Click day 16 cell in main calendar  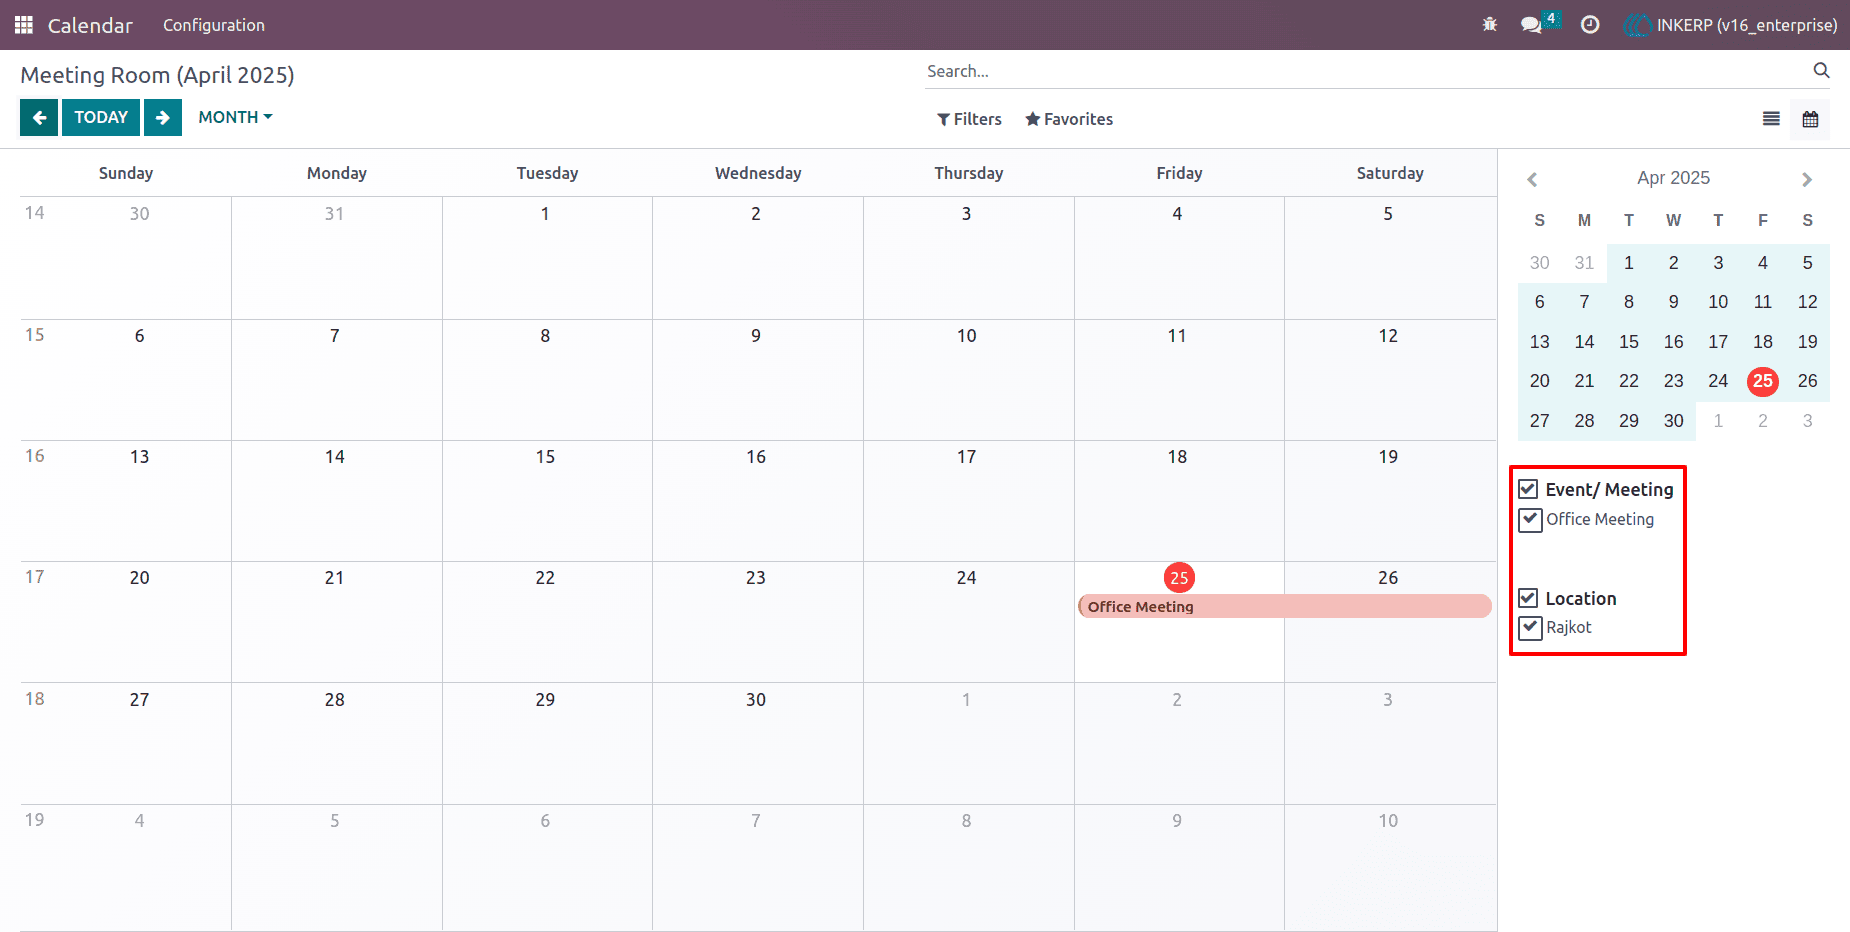758,501
